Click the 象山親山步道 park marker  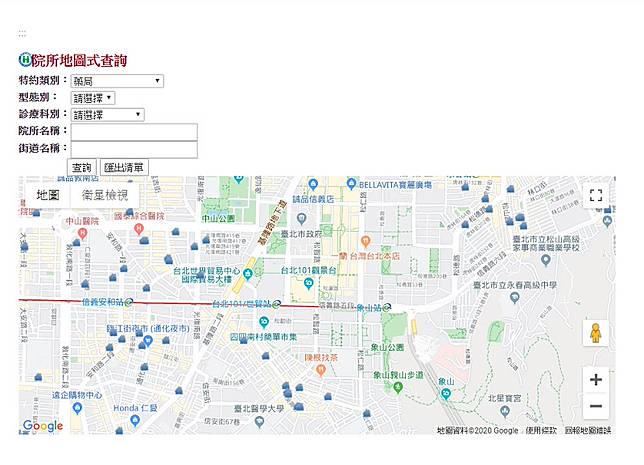coord(398,387)
